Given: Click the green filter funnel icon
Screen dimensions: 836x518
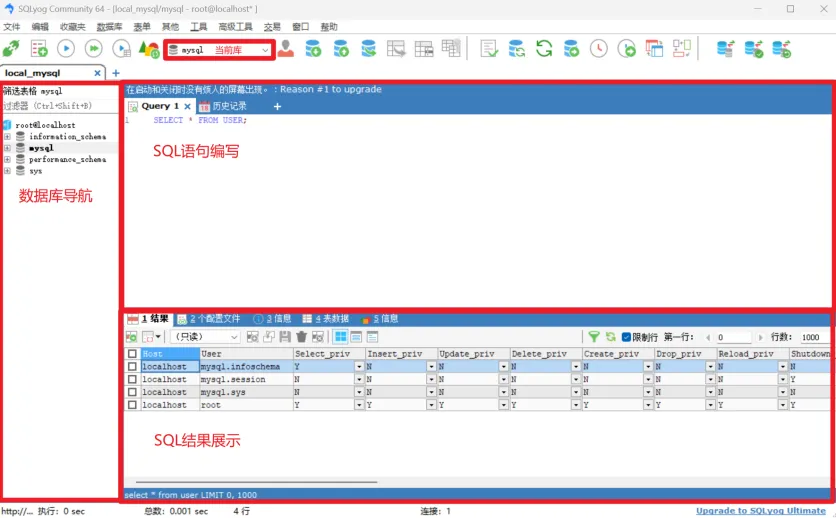Looking at the screenshot, I should click(593, 336).
